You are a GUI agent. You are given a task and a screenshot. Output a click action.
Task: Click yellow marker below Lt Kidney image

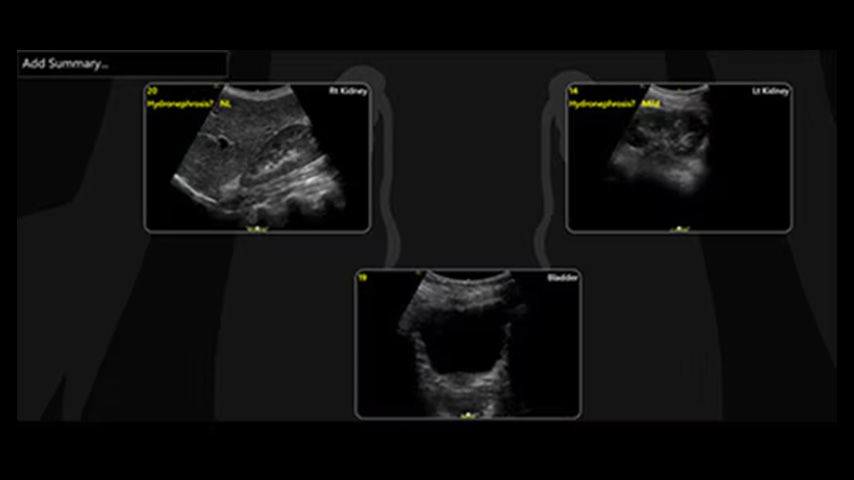[x=679, y=229]
